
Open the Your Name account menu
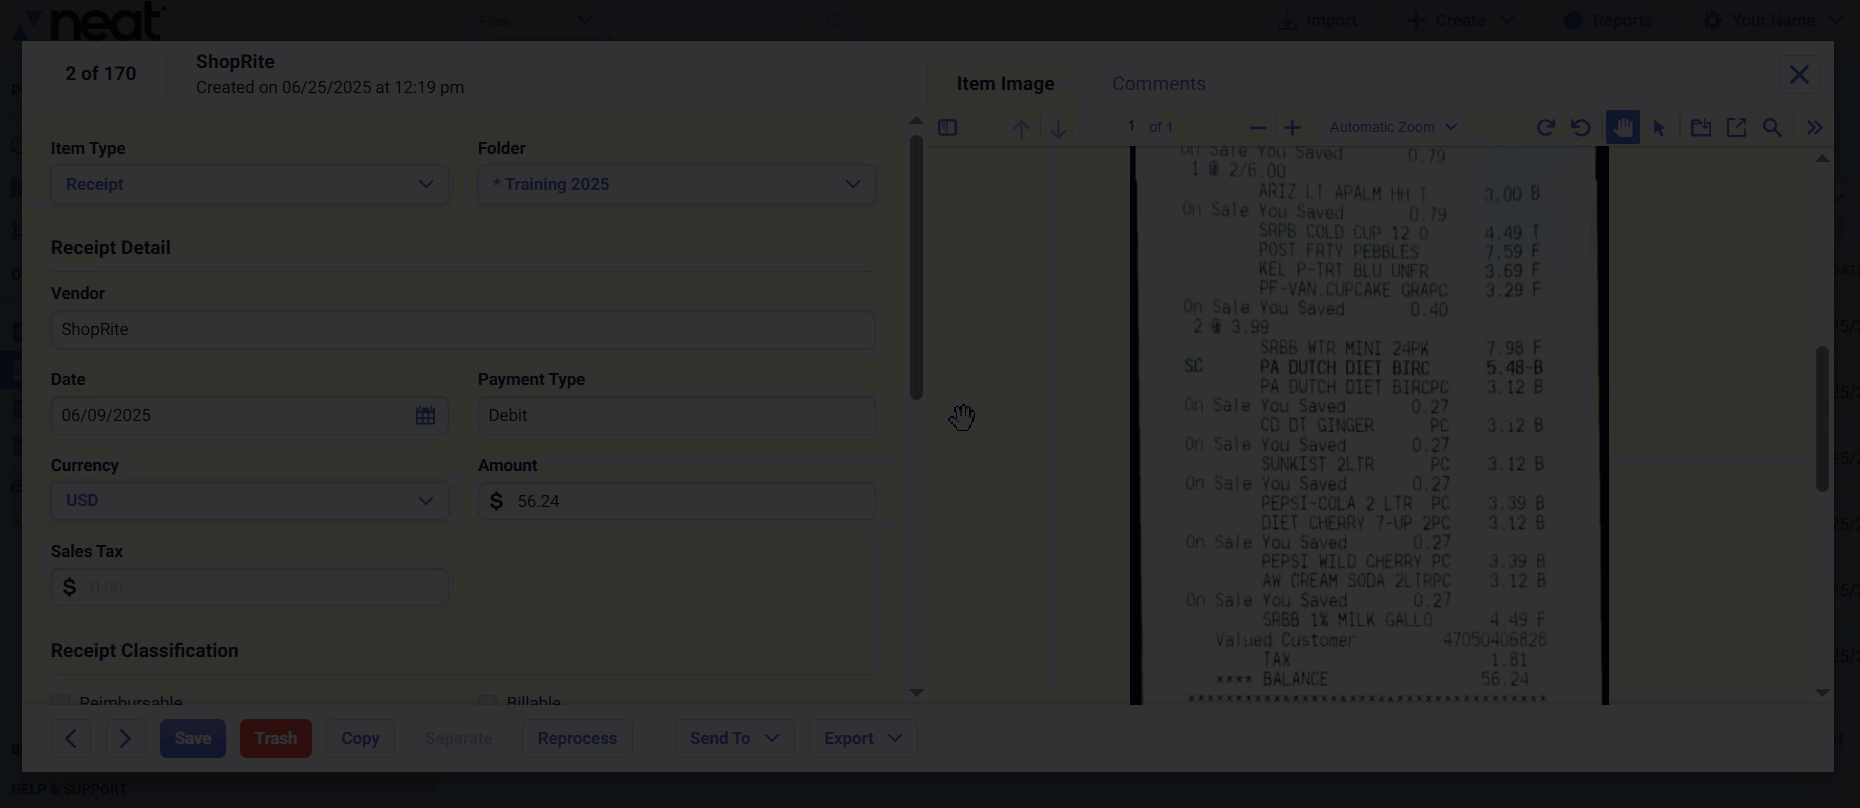[1771, 20]
